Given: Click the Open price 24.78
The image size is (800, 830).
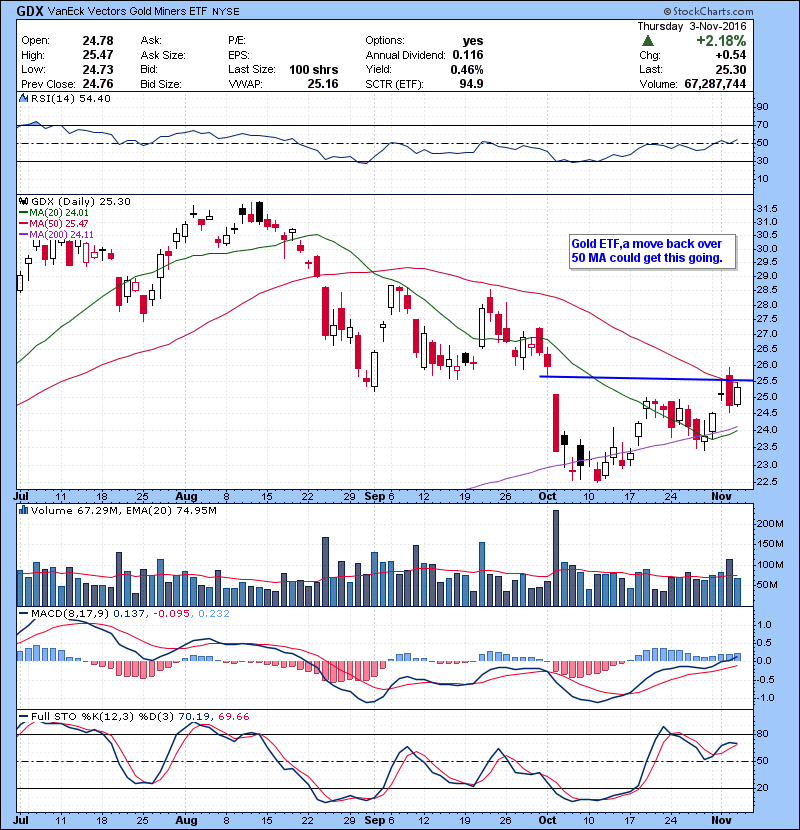Looking at the screenshot, I should 98,40.
